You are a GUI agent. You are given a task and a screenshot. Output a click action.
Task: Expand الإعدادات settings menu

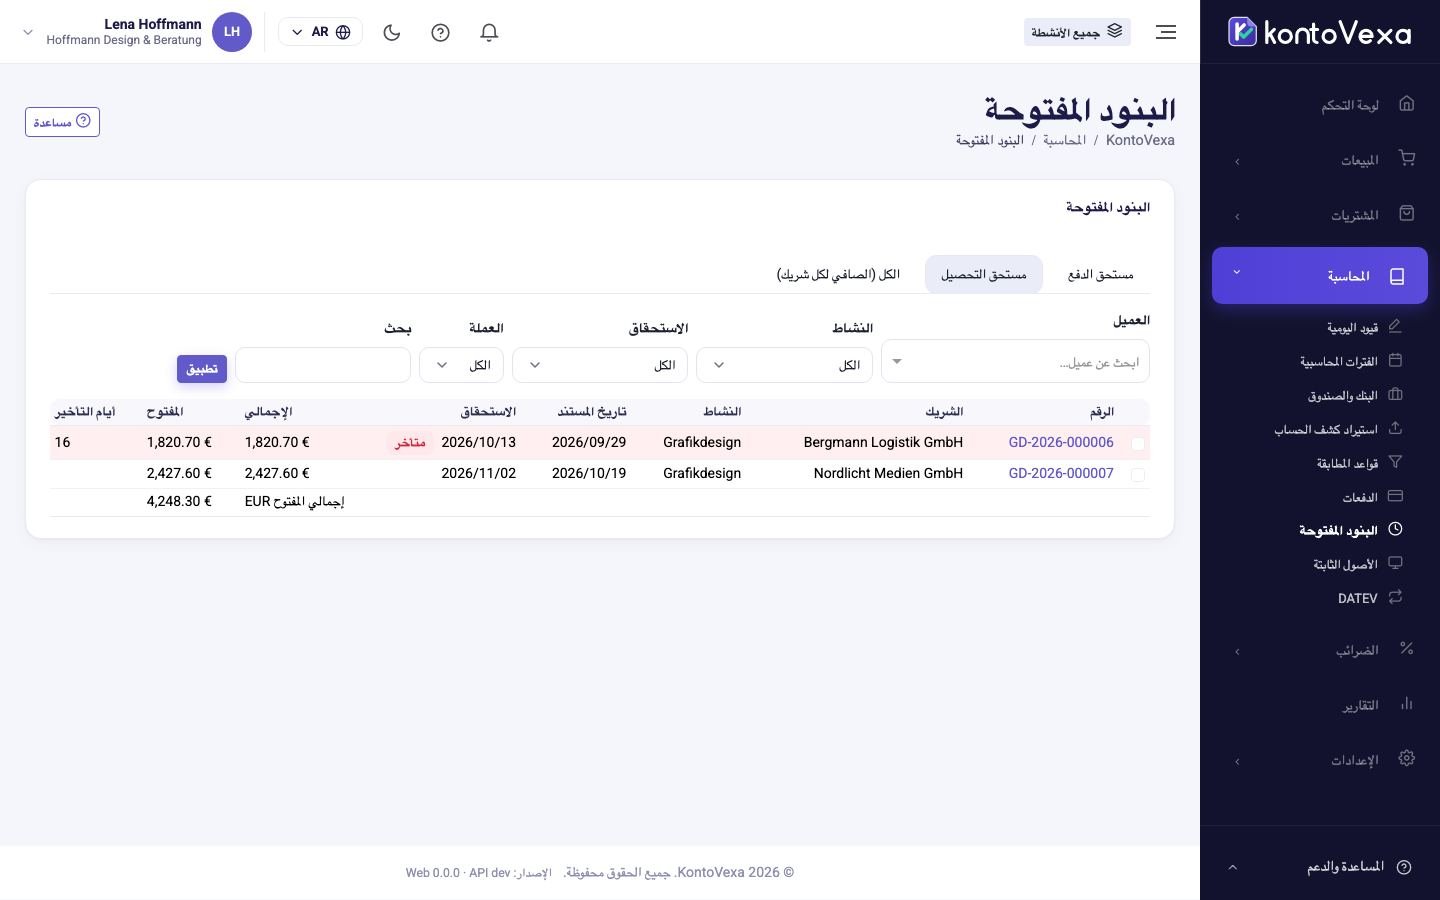point(1320,760)
